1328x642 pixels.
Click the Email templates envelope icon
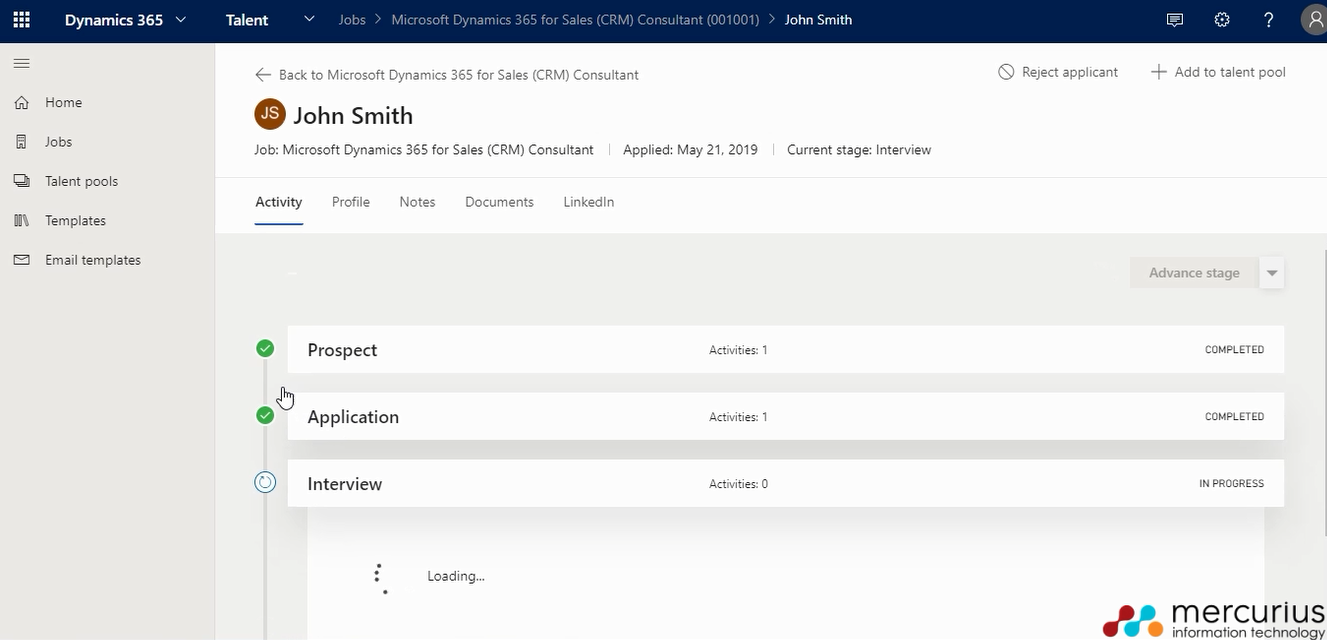pos(21,260)
